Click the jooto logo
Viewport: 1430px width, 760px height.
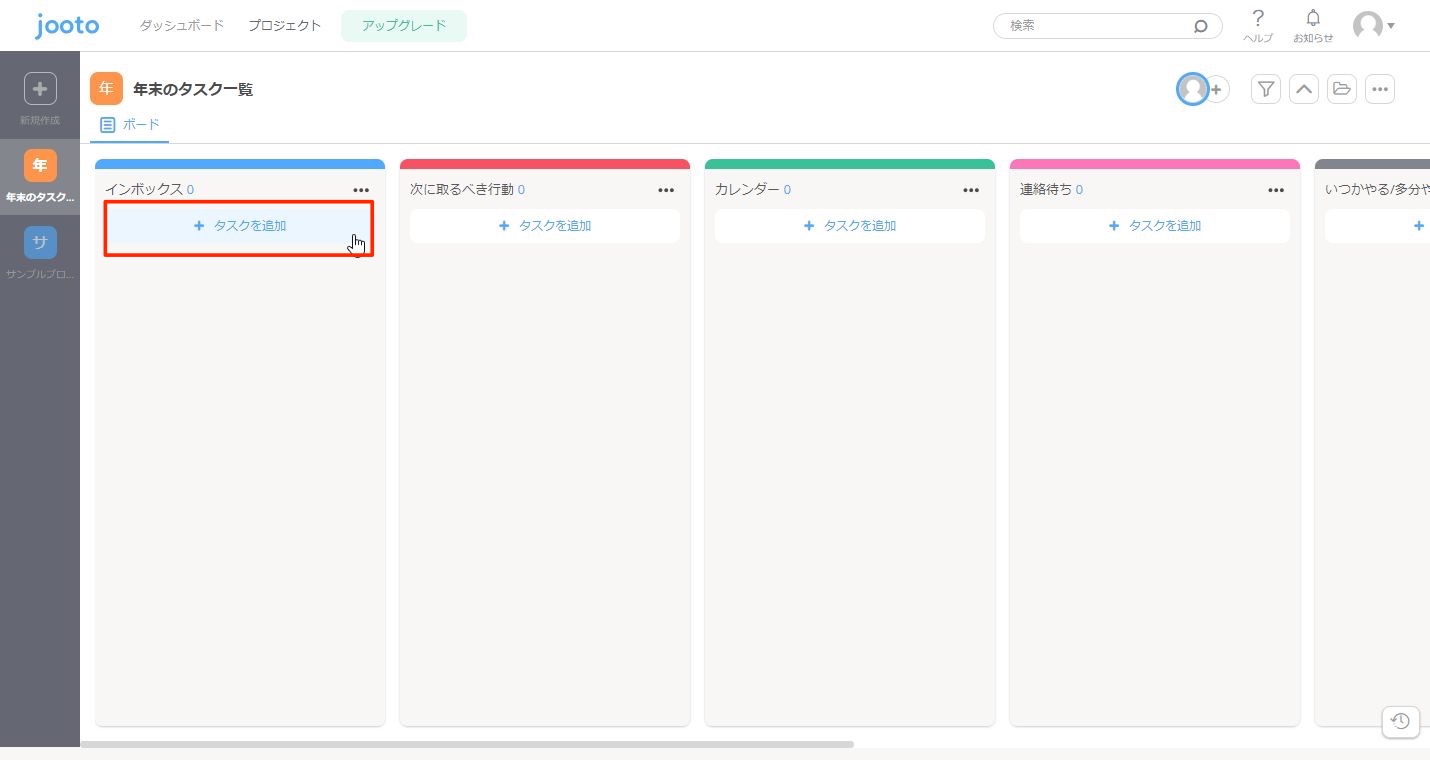click(67, 25)
